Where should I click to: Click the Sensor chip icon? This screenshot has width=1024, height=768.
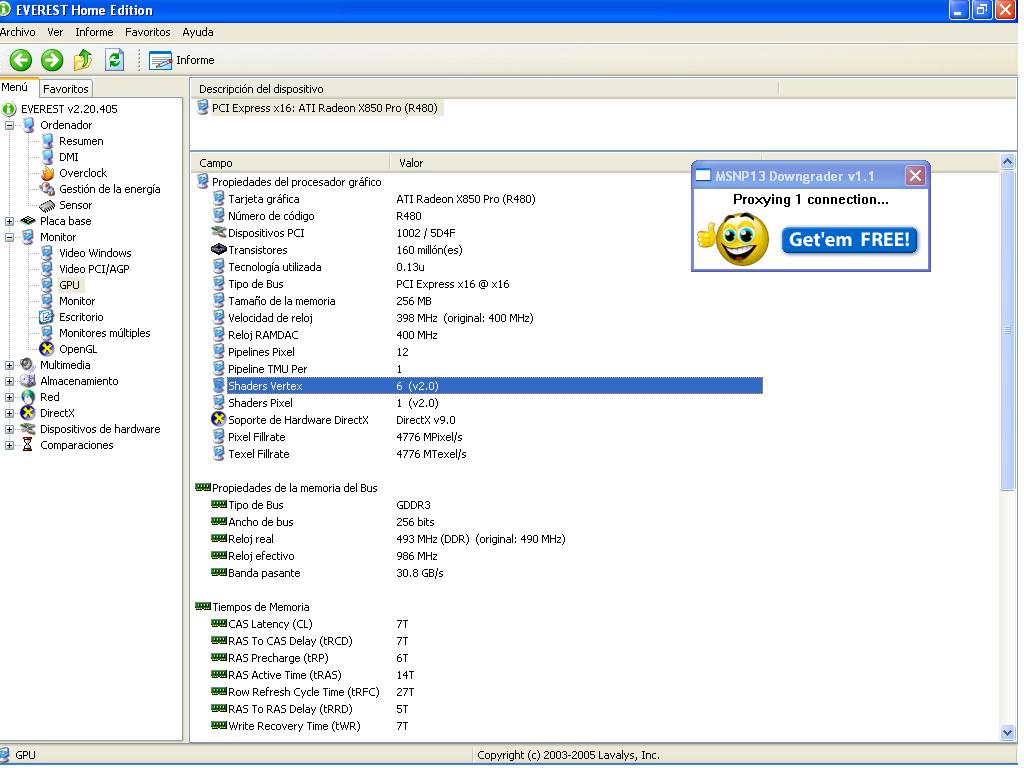pos(47,206)
